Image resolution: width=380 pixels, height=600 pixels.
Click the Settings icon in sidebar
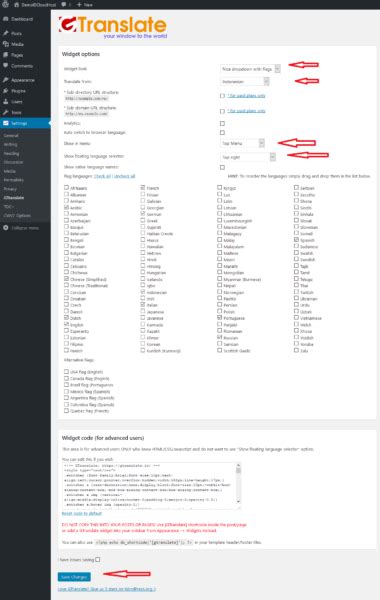5,123
